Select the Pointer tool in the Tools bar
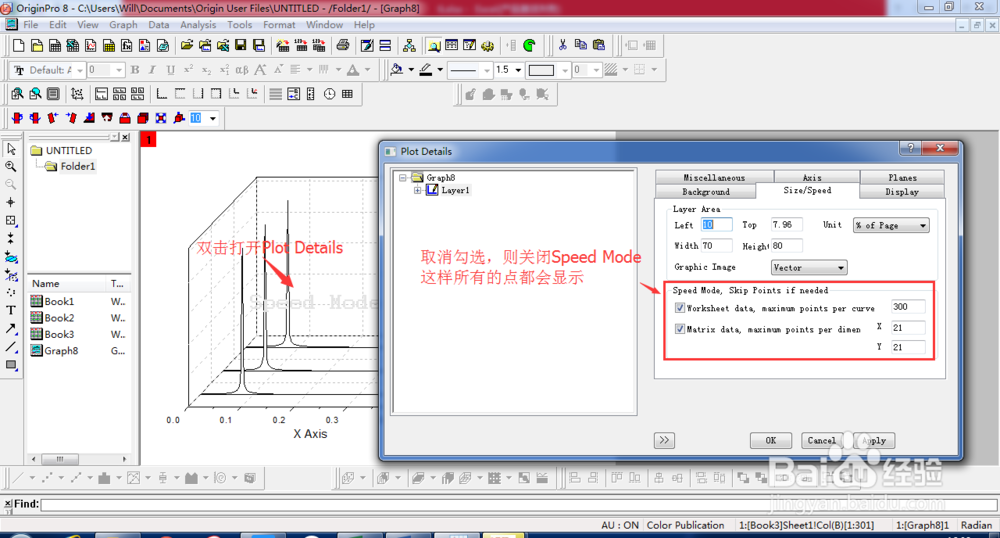The width and height of the screenshot is (1000, 538). click(x=11, y=149)
